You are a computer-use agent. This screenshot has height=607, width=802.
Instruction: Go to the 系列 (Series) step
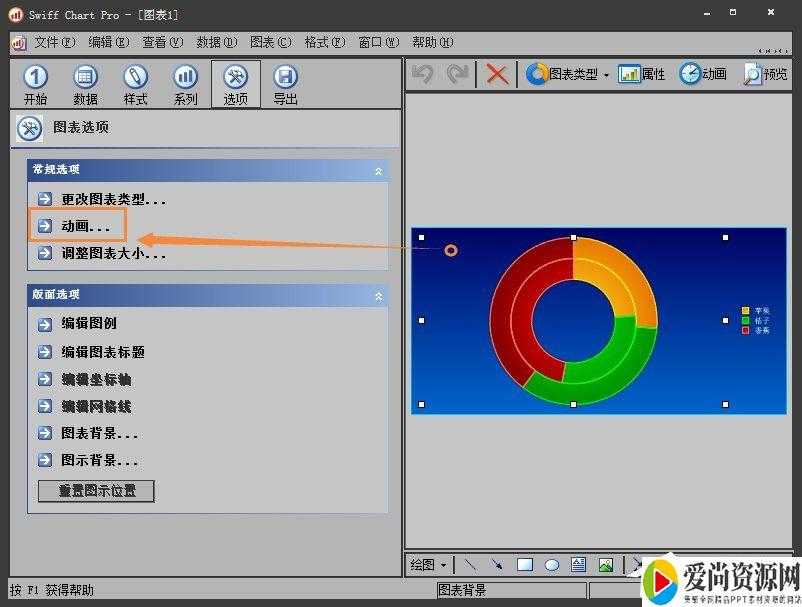pos(185,85)
